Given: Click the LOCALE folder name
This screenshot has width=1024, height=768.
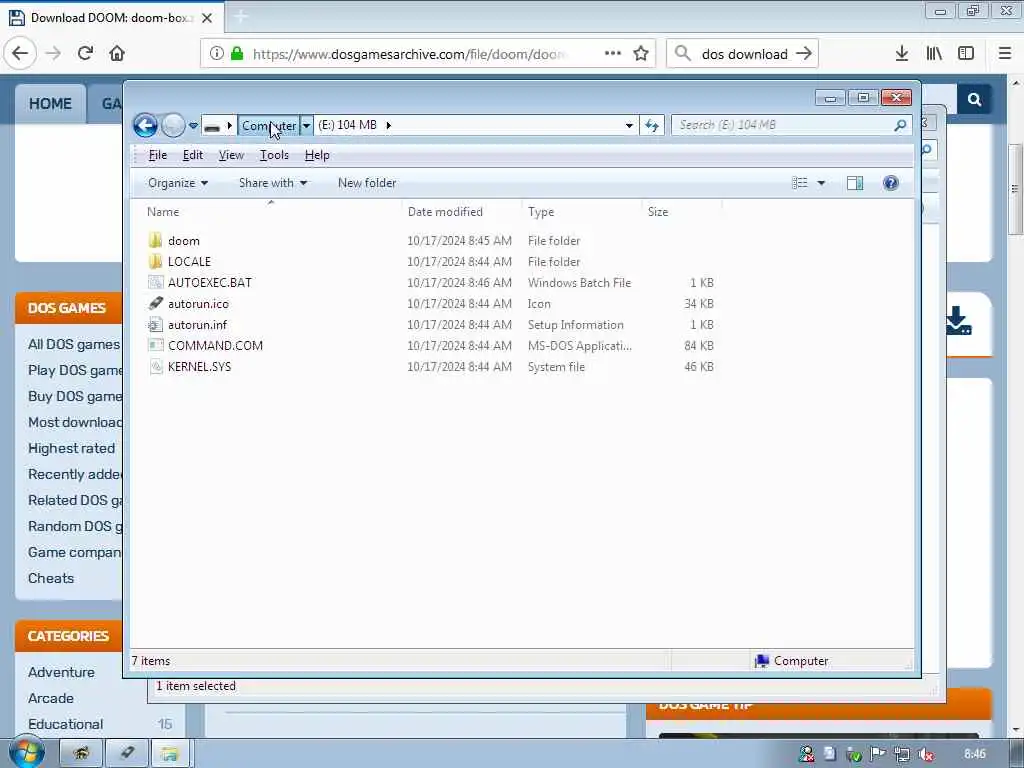Looking at the screenshot, I should point(189,262).
